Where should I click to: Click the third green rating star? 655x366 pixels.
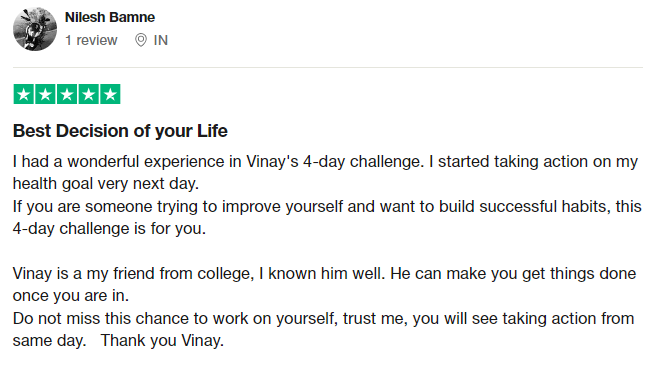pos(67,94)
